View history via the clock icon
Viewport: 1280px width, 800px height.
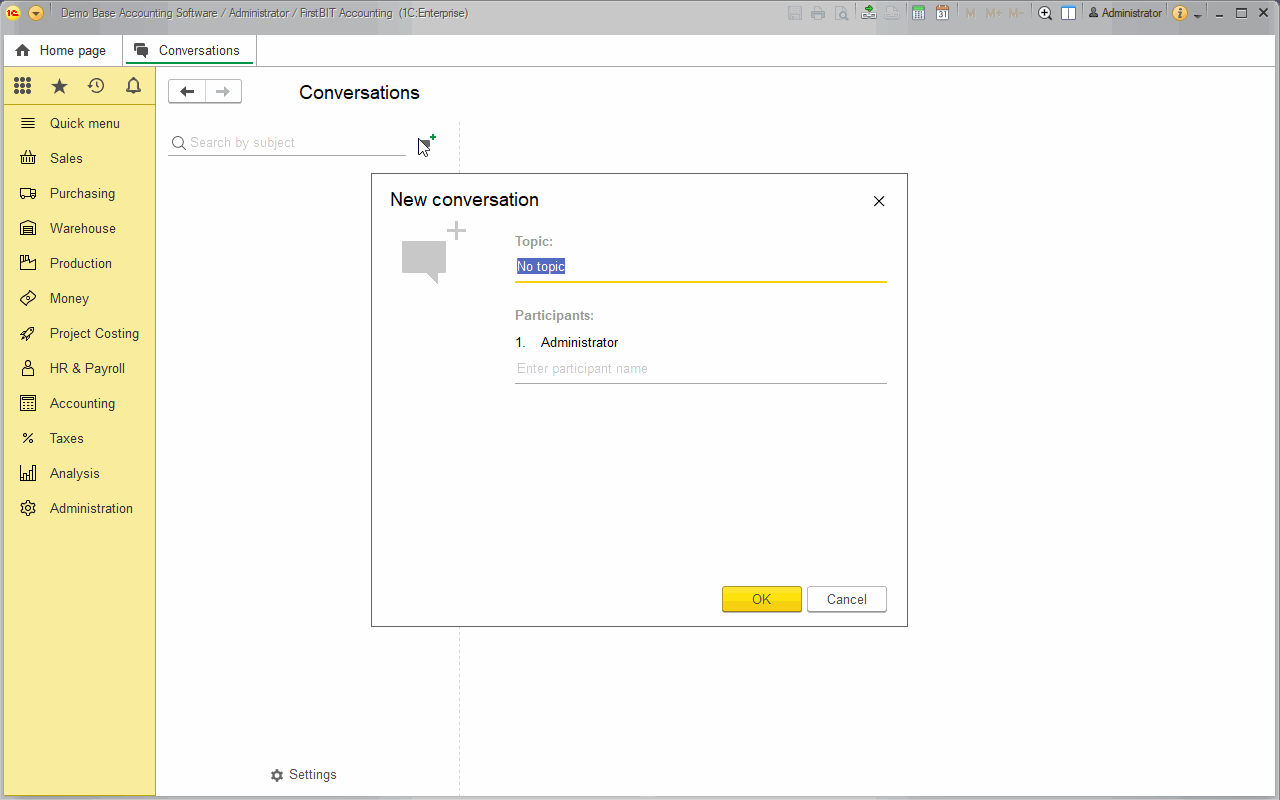point(96,85)
